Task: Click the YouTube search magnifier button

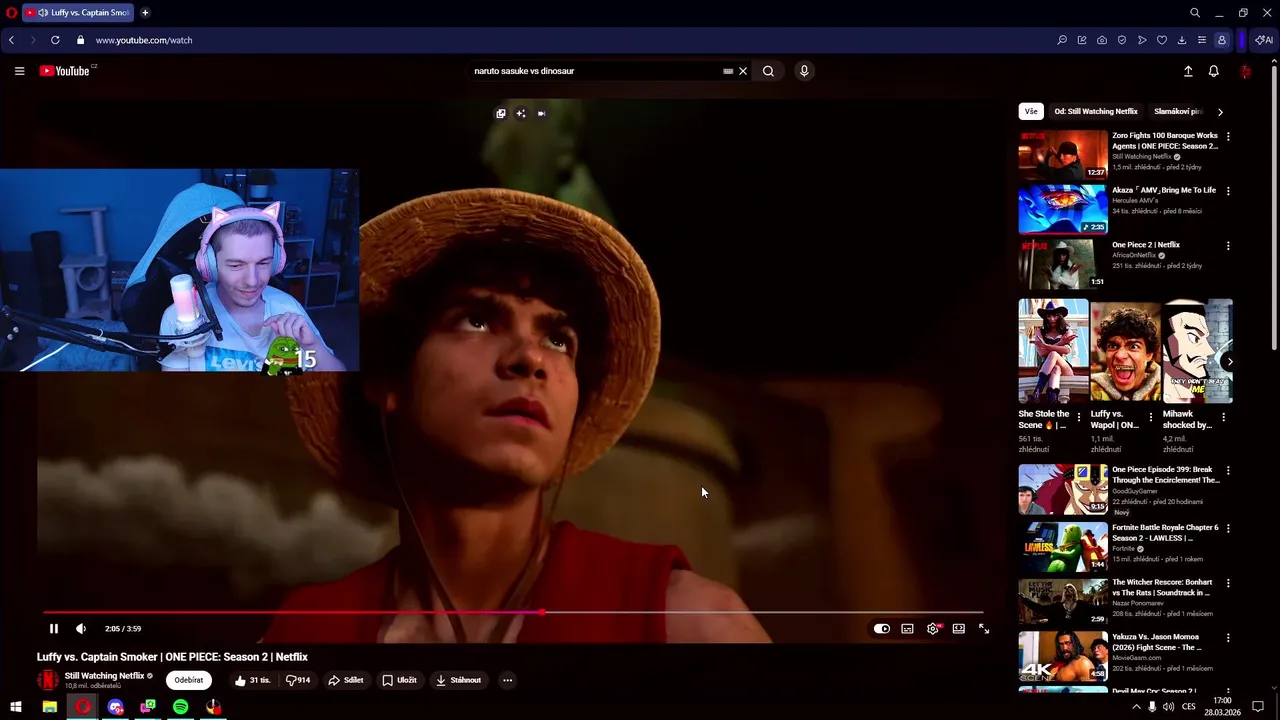Action: click(768, 71)
